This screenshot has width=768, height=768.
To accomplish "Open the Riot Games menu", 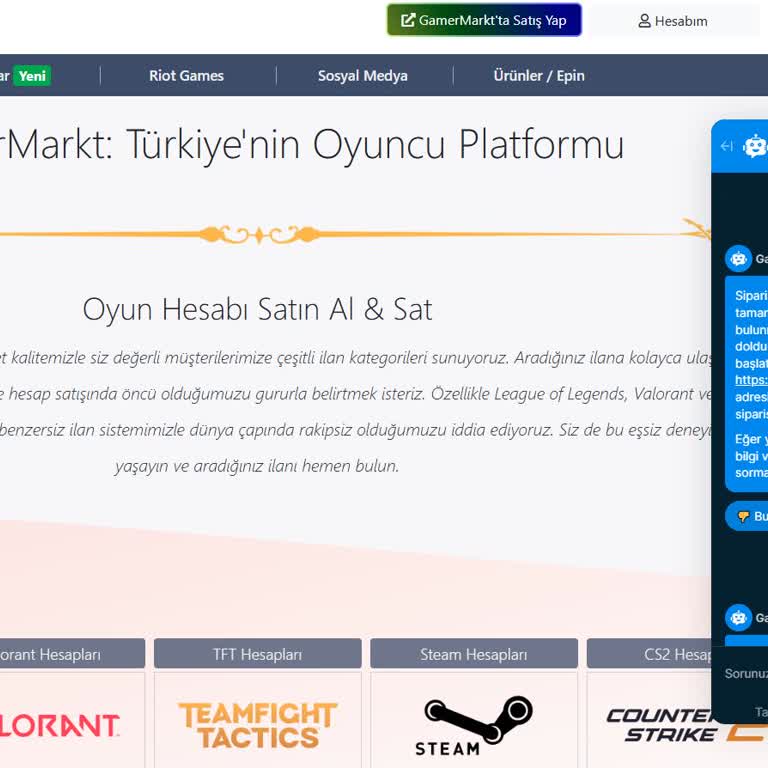I will pos(186,75).
